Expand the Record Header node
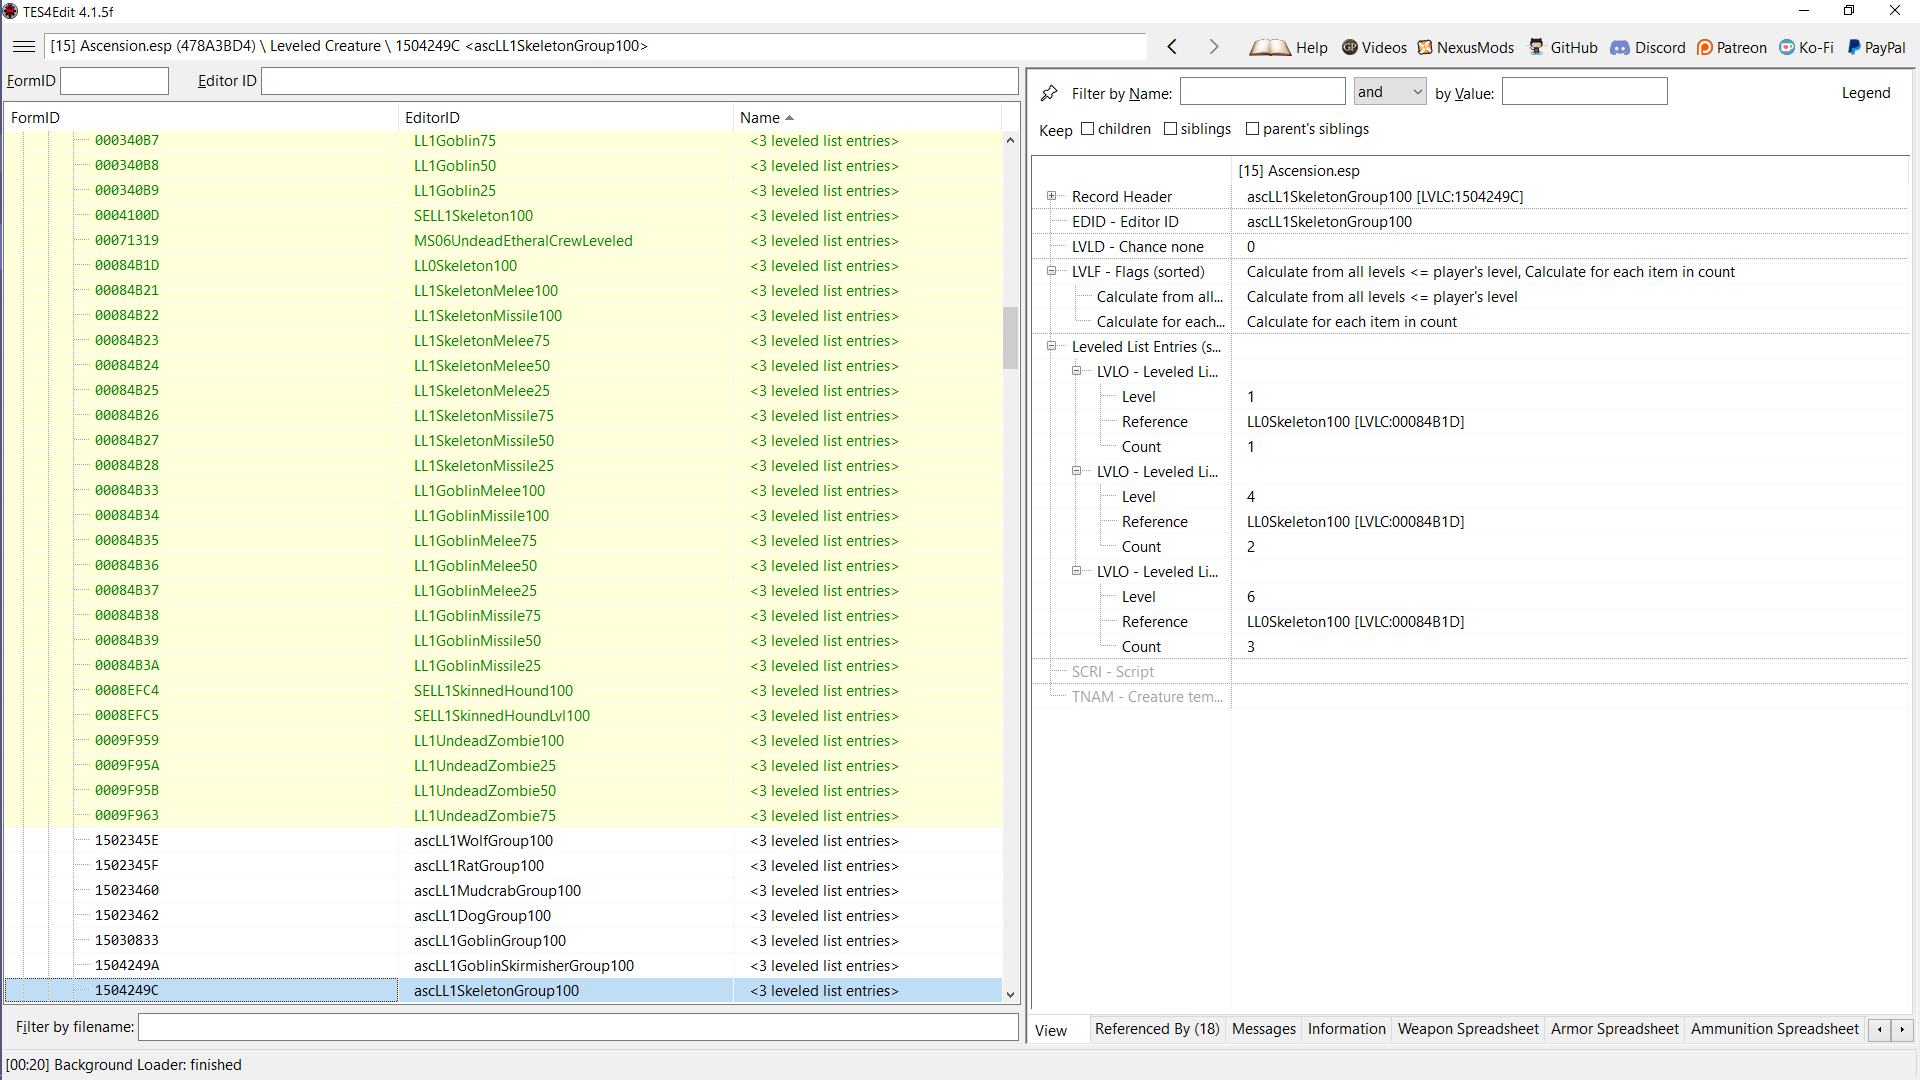The image size is (1920, 1080). click(1051, 196)
